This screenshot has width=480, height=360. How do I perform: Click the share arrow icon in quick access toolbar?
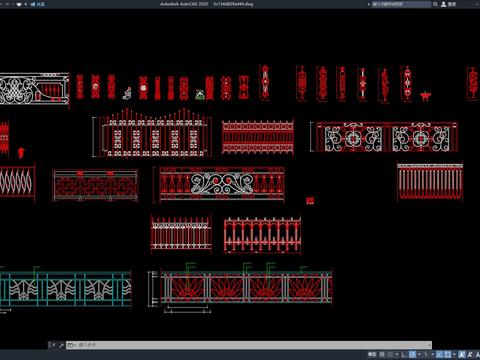(x=32, y=4)
